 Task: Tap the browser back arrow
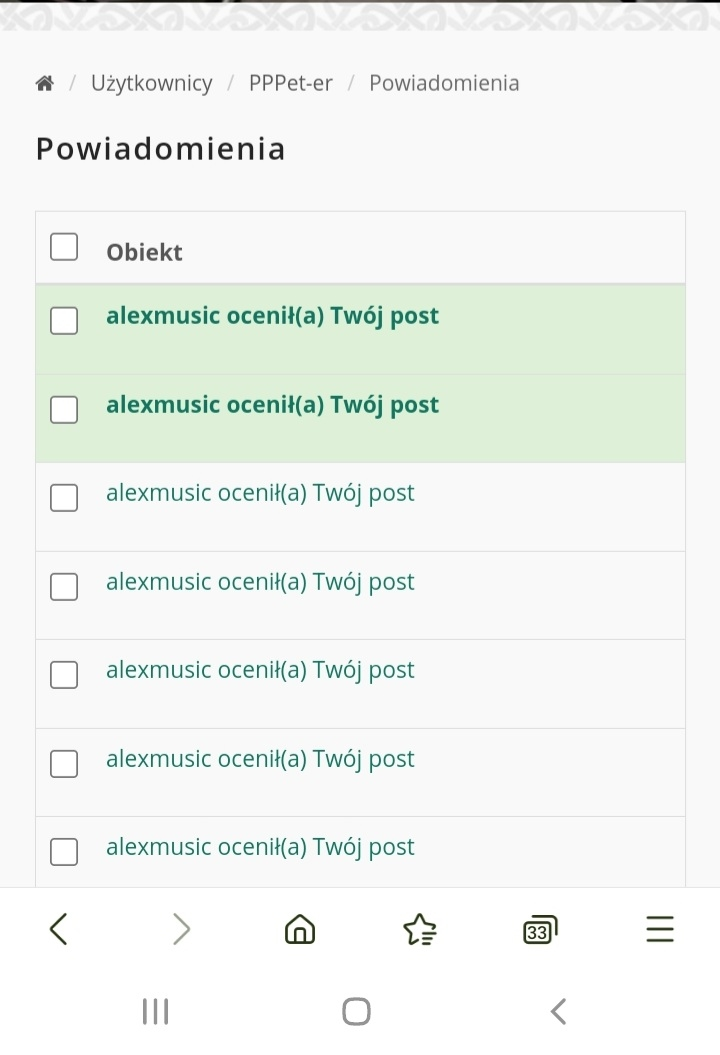point(59,929)
